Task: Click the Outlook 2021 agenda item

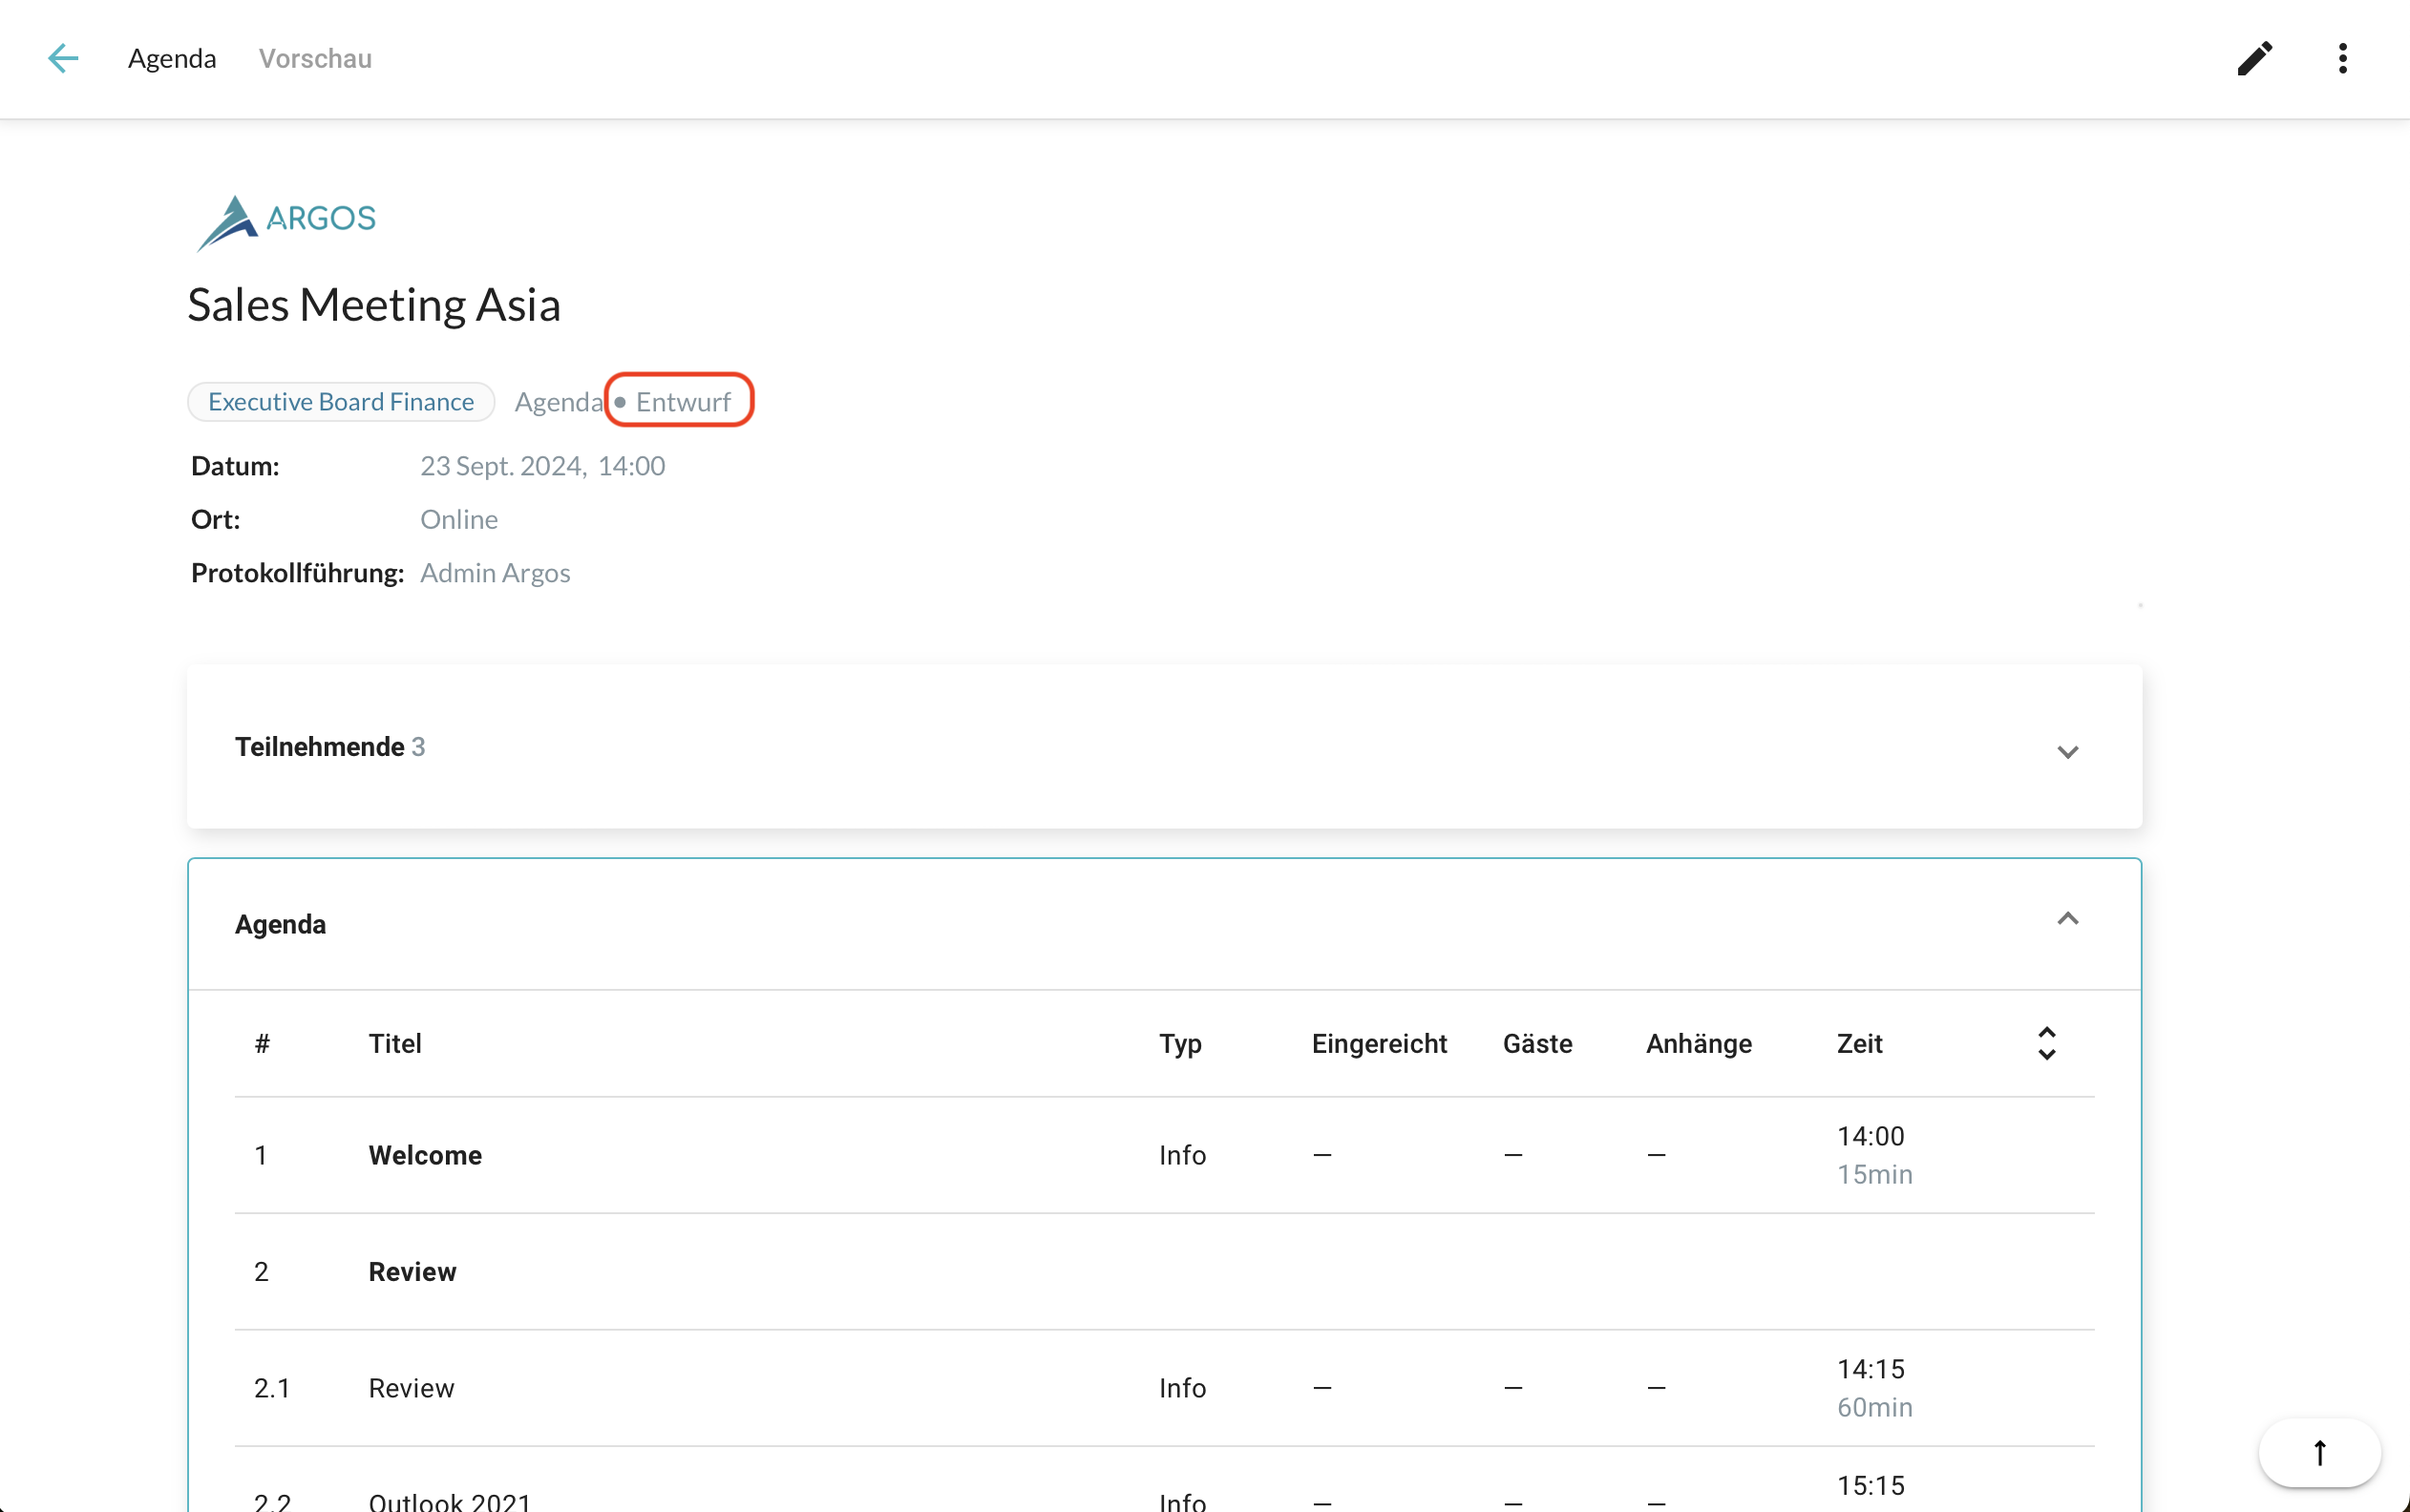Action: click(449, 1500)
